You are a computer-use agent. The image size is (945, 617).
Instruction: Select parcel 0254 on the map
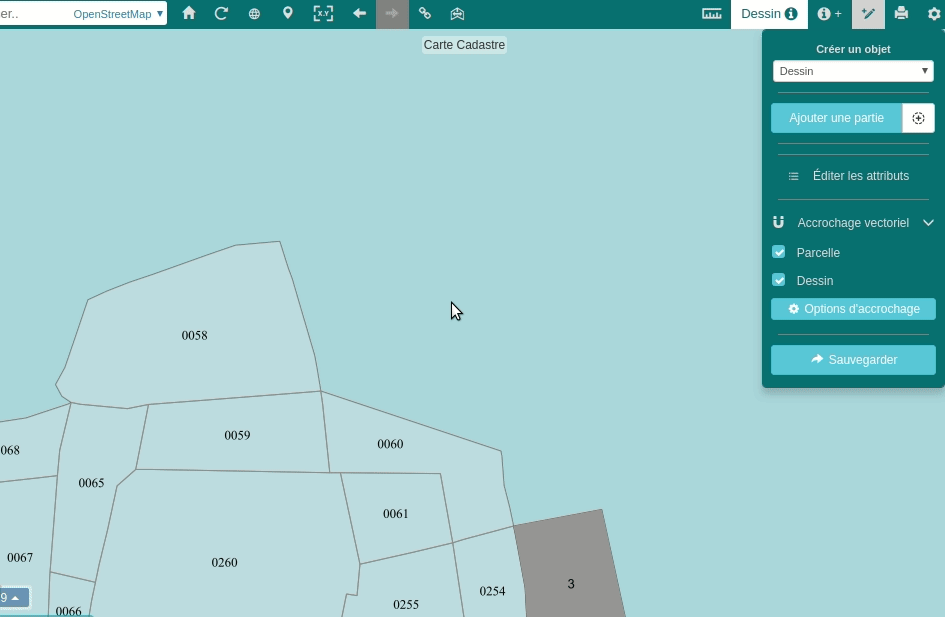[492, 591]
